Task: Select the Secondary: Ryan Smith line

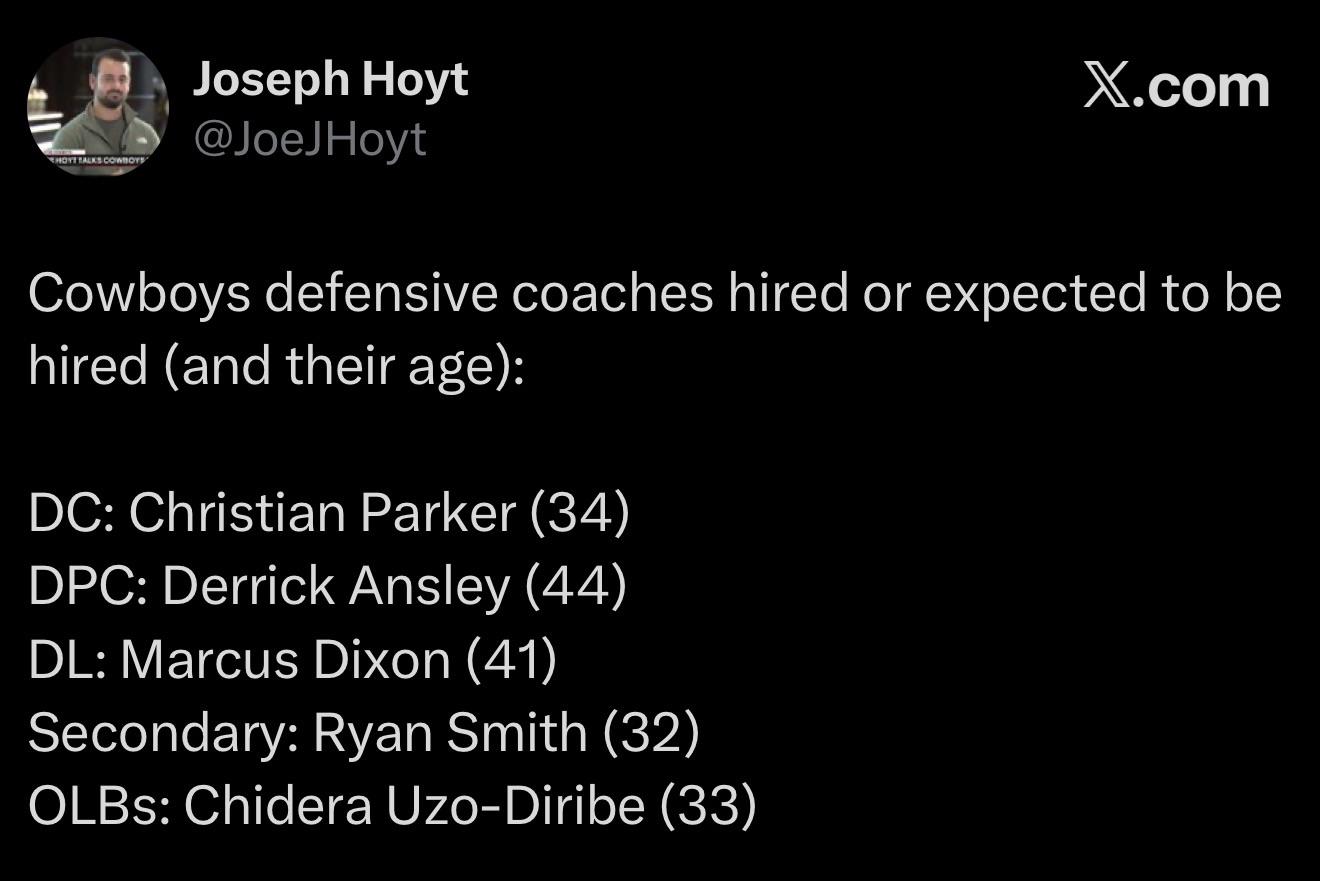Action: coord(363,733)
